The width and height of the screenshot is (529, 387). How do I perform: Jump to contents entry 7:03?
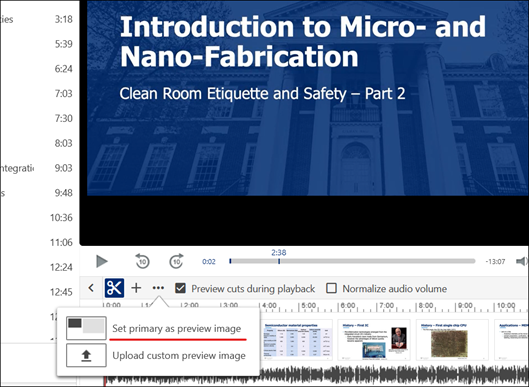tap(64, 93)
